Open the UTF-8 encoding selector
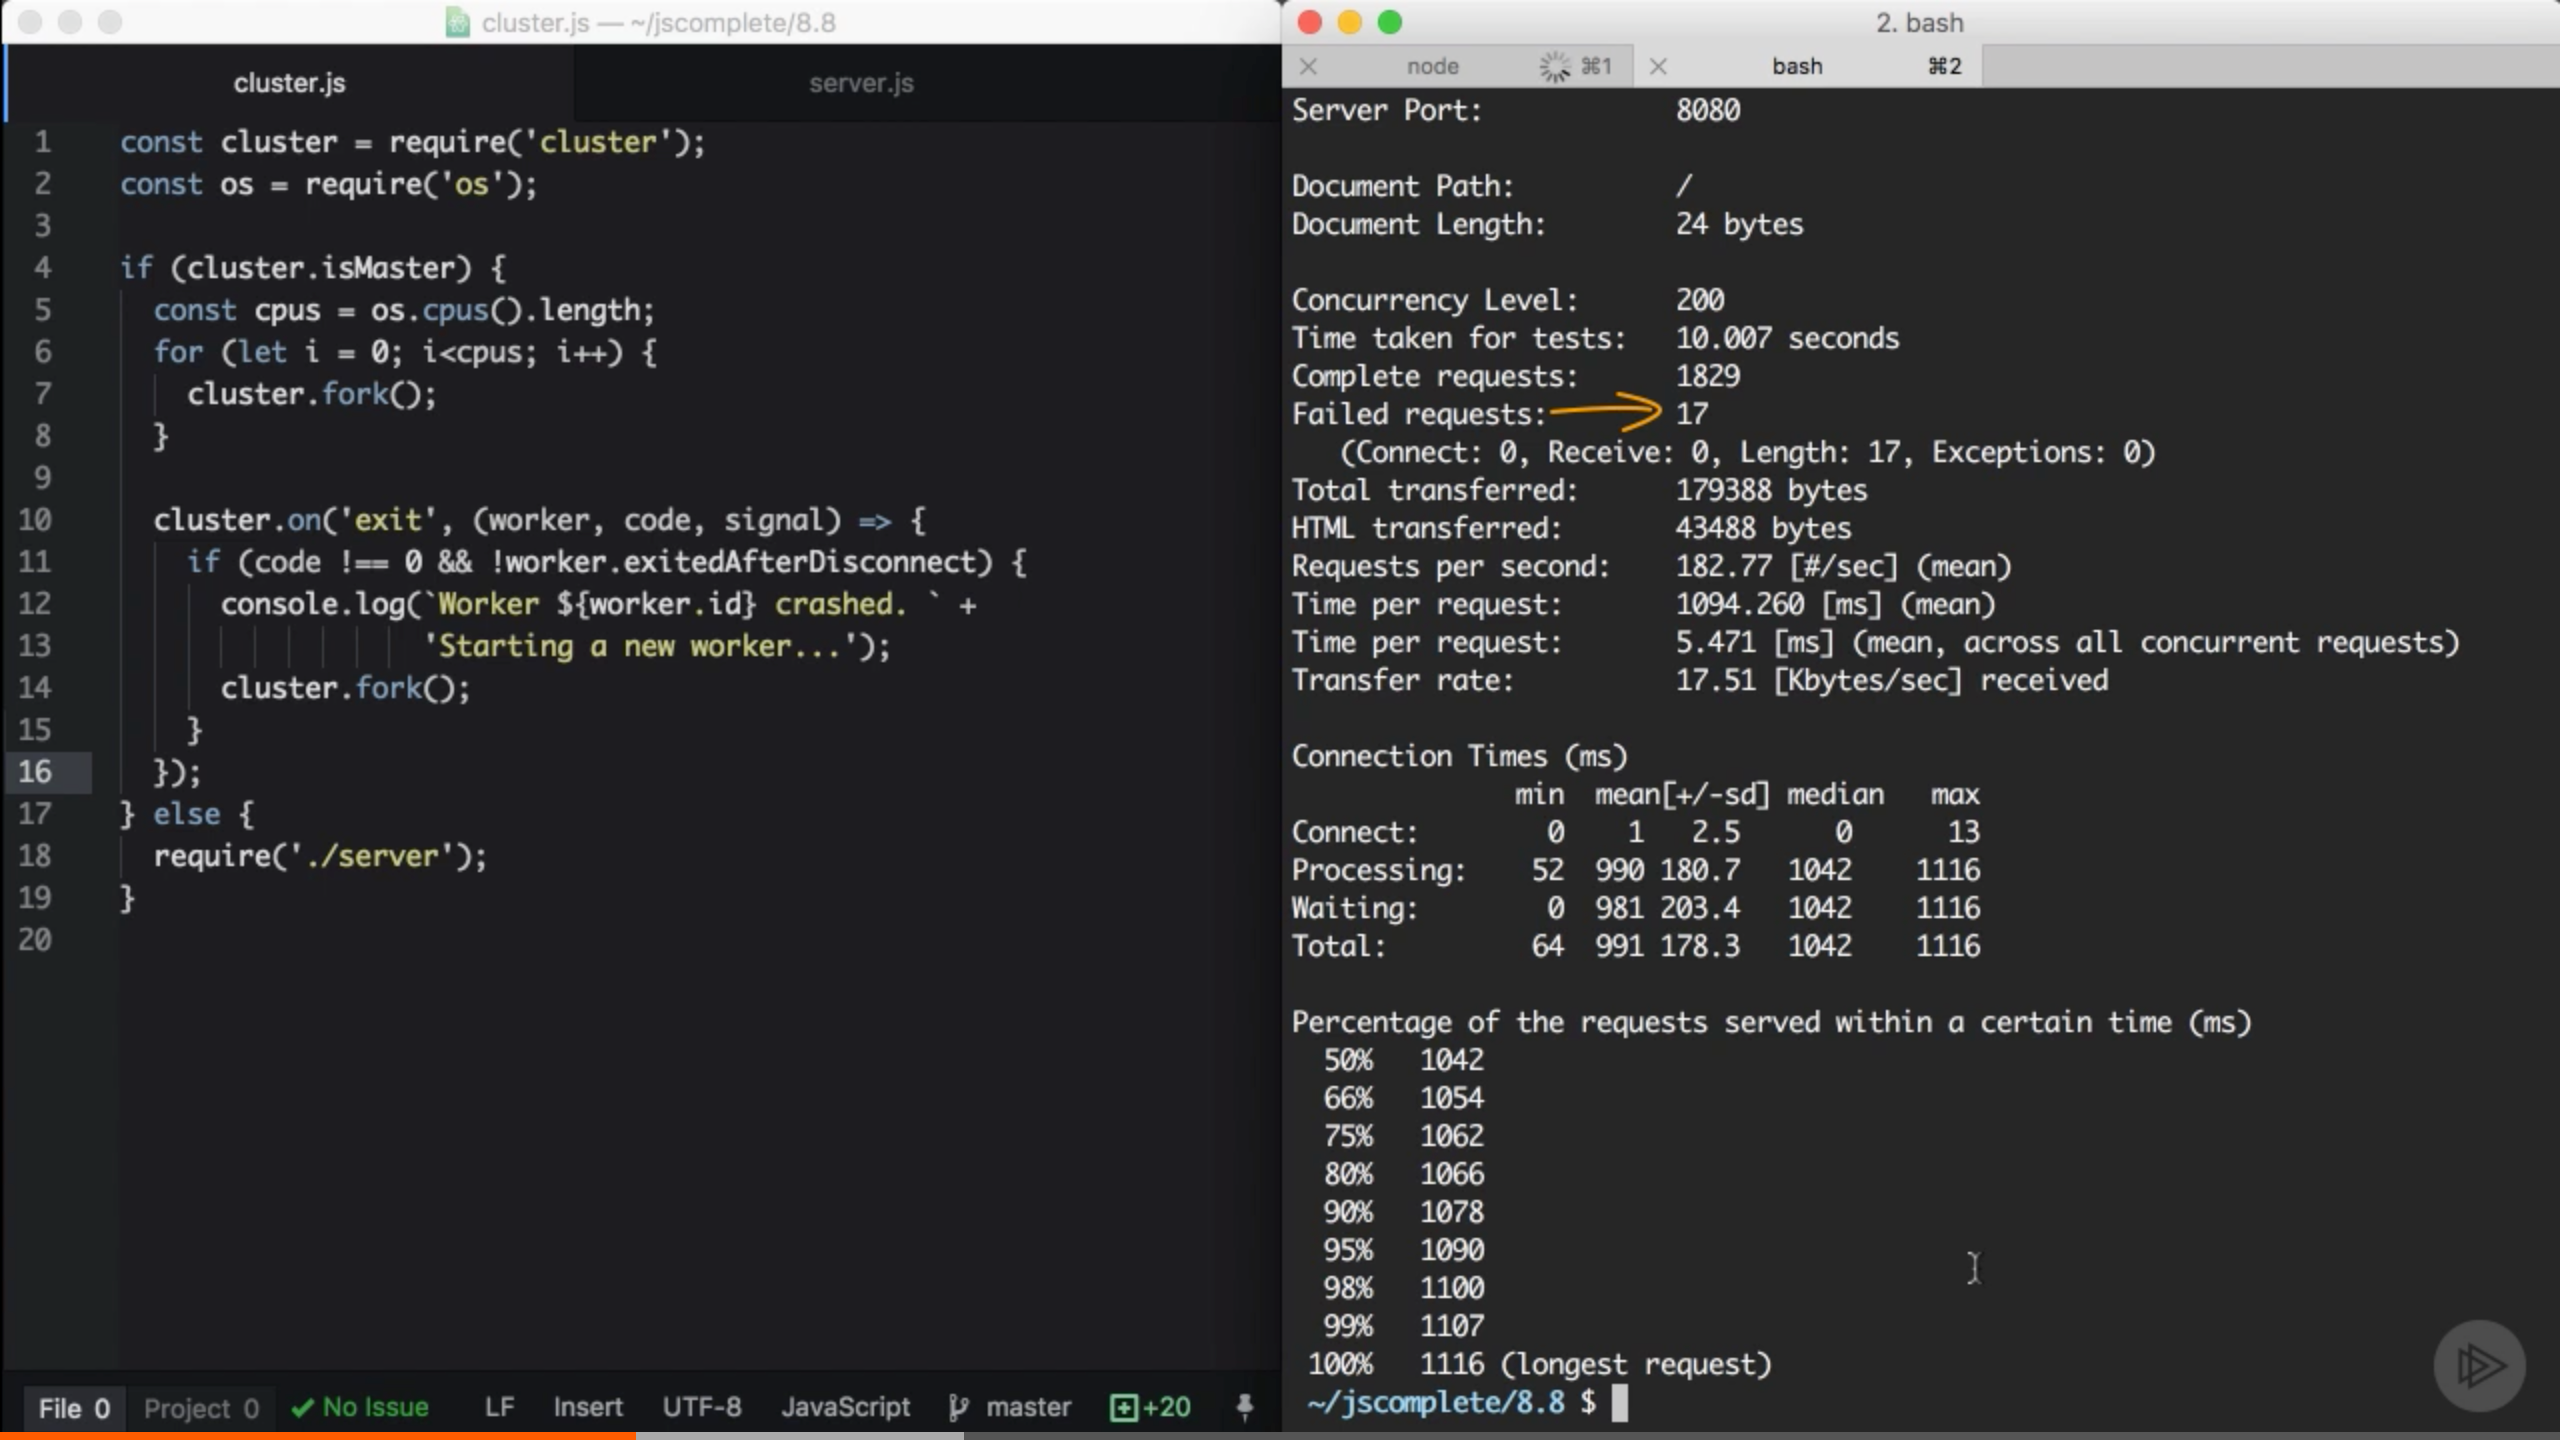 703,1406
